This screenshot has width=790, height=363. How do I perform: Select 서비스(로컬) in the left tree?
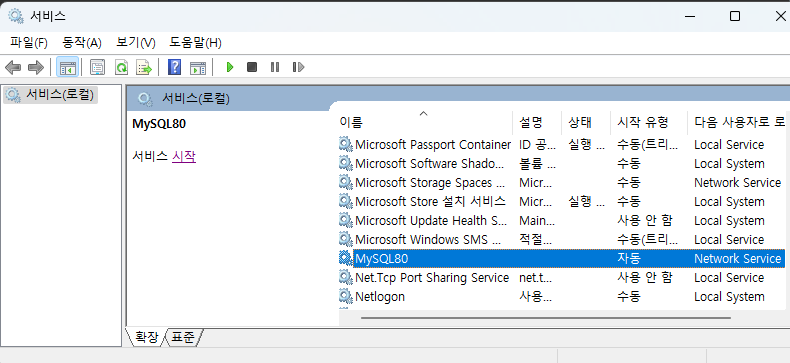coord(50,95)
